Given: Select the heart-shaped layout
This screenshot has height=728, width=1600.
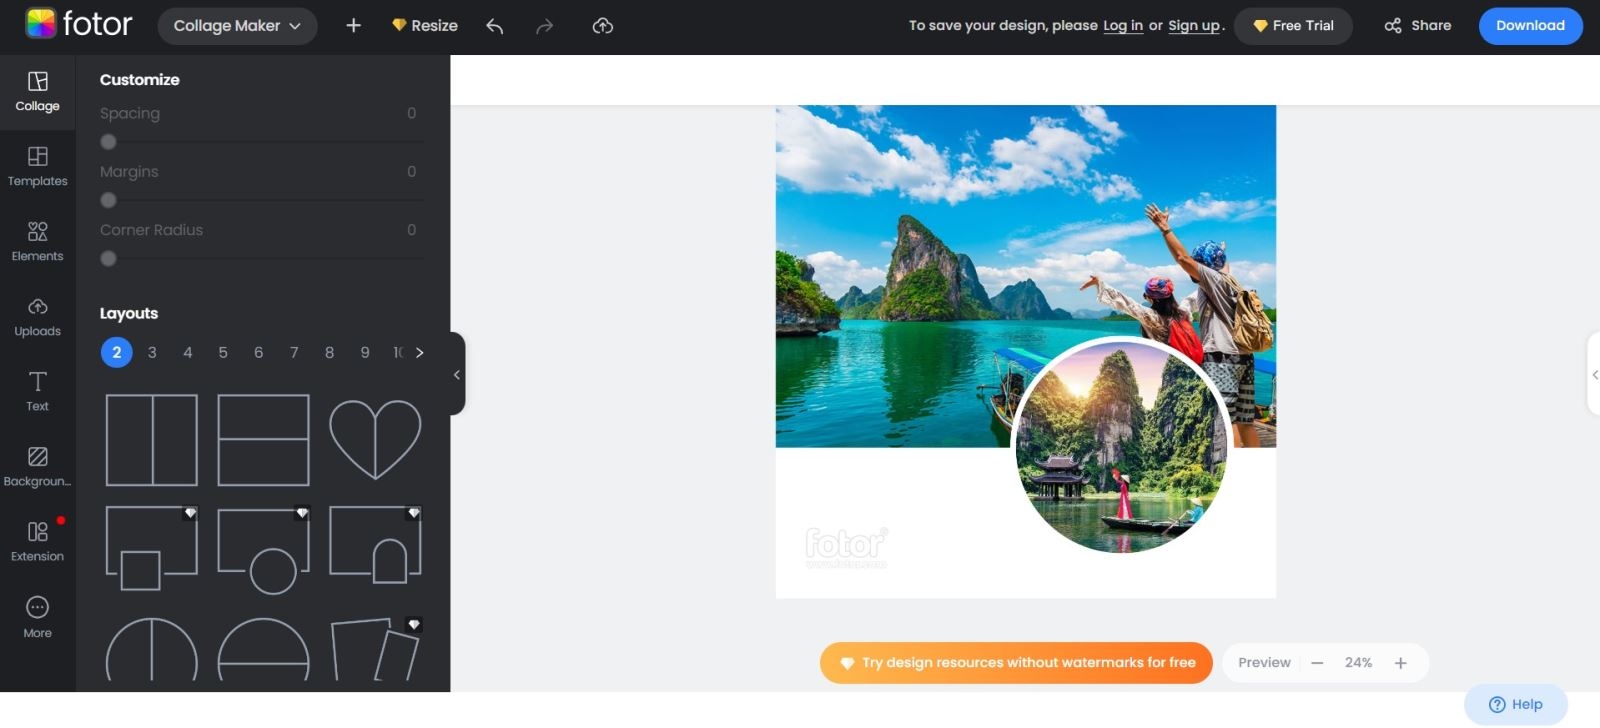Looking at the screenshot, I should [375, 440].
